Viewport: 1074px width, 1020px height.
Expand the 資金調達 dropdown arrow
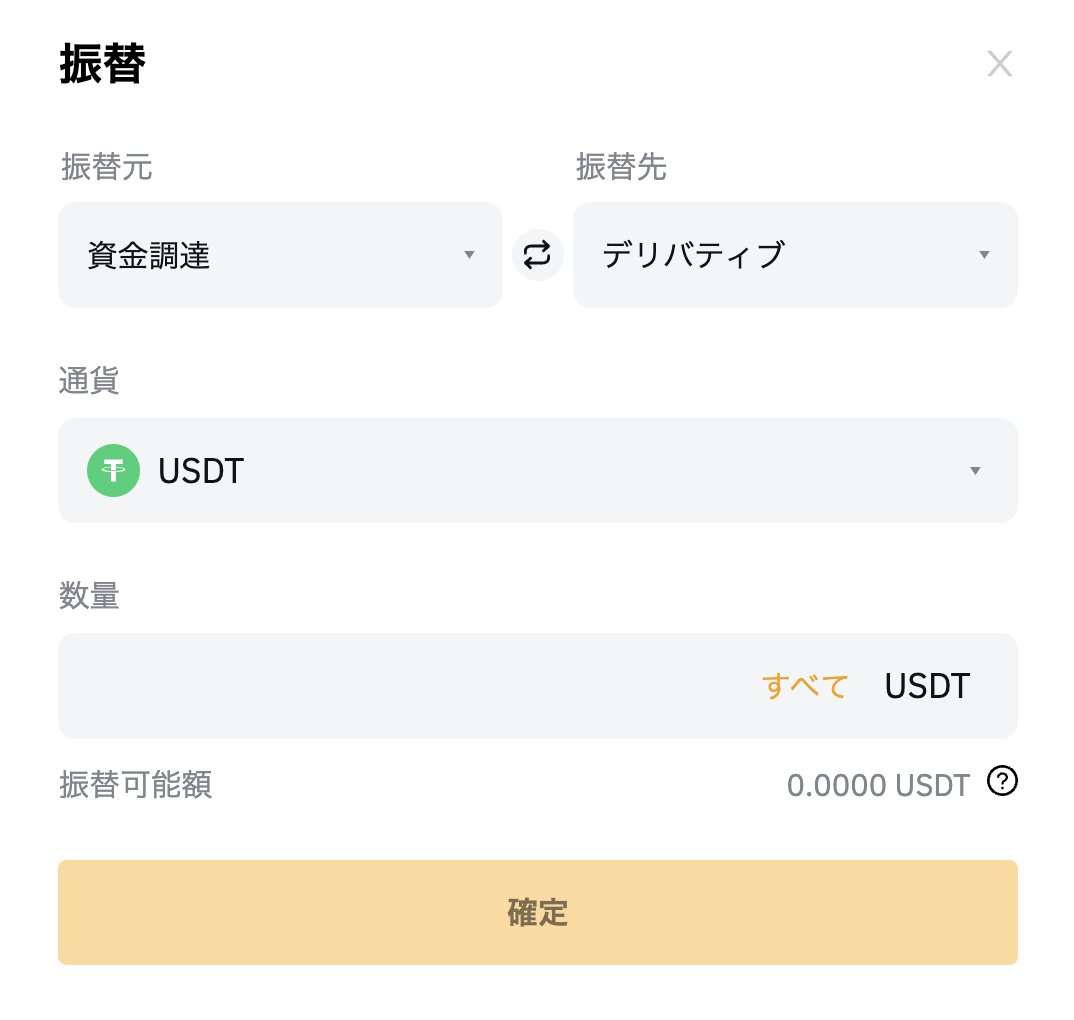pyautogui.click(x=469, y=255)
